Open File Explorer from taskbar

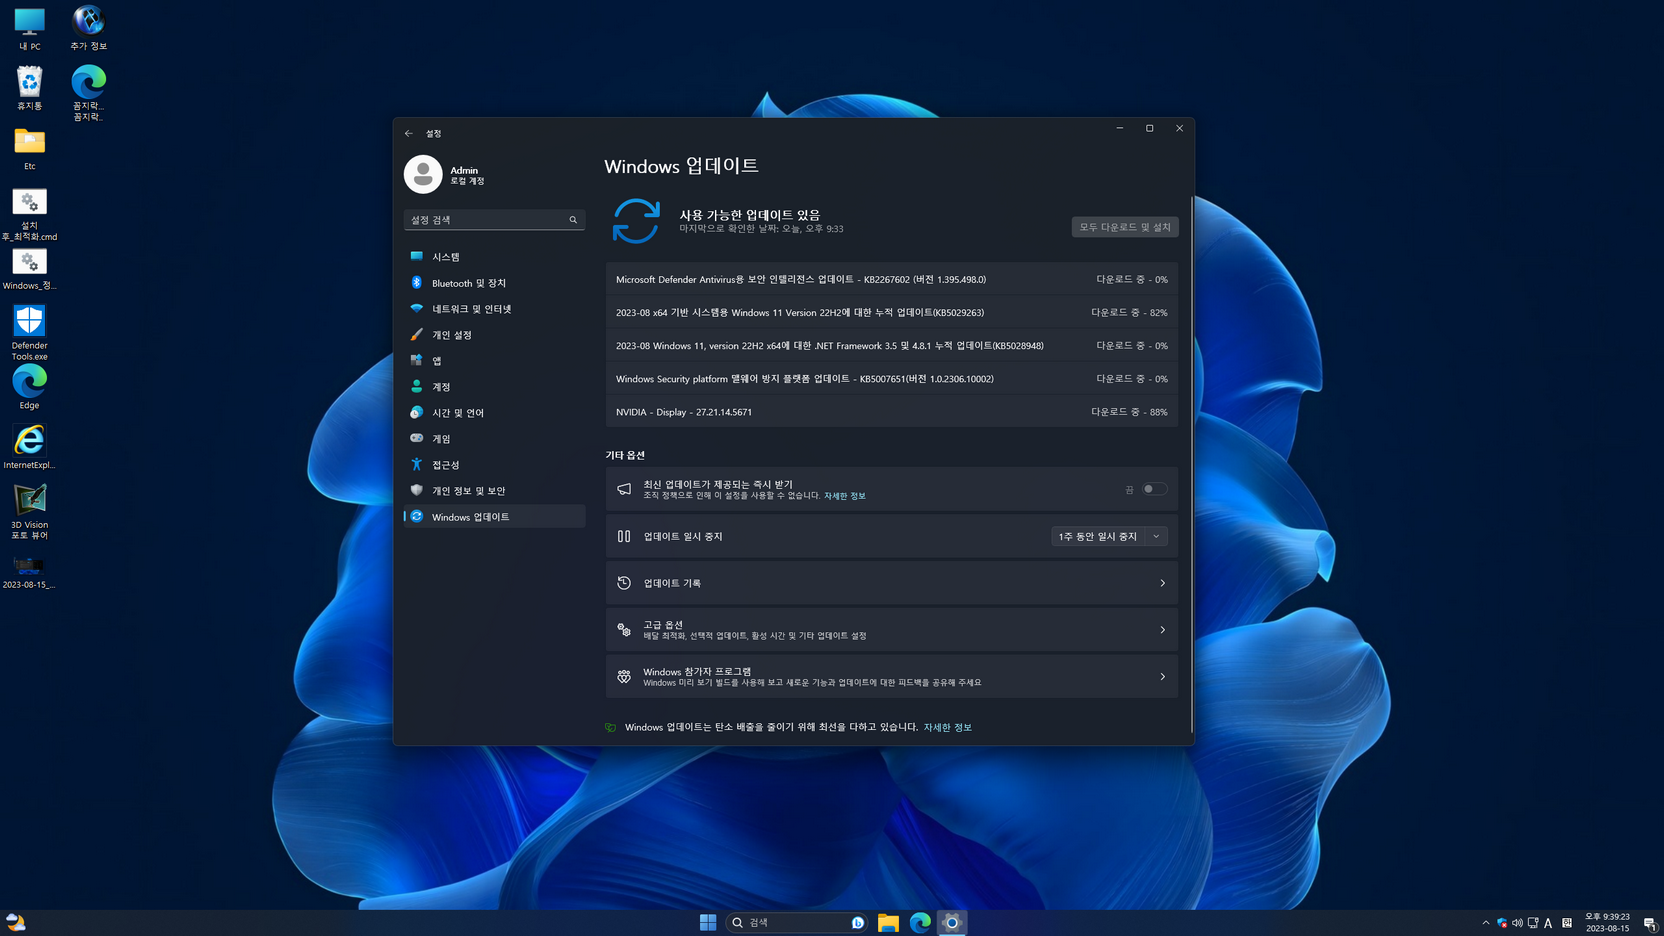click(x=888, y=922)
